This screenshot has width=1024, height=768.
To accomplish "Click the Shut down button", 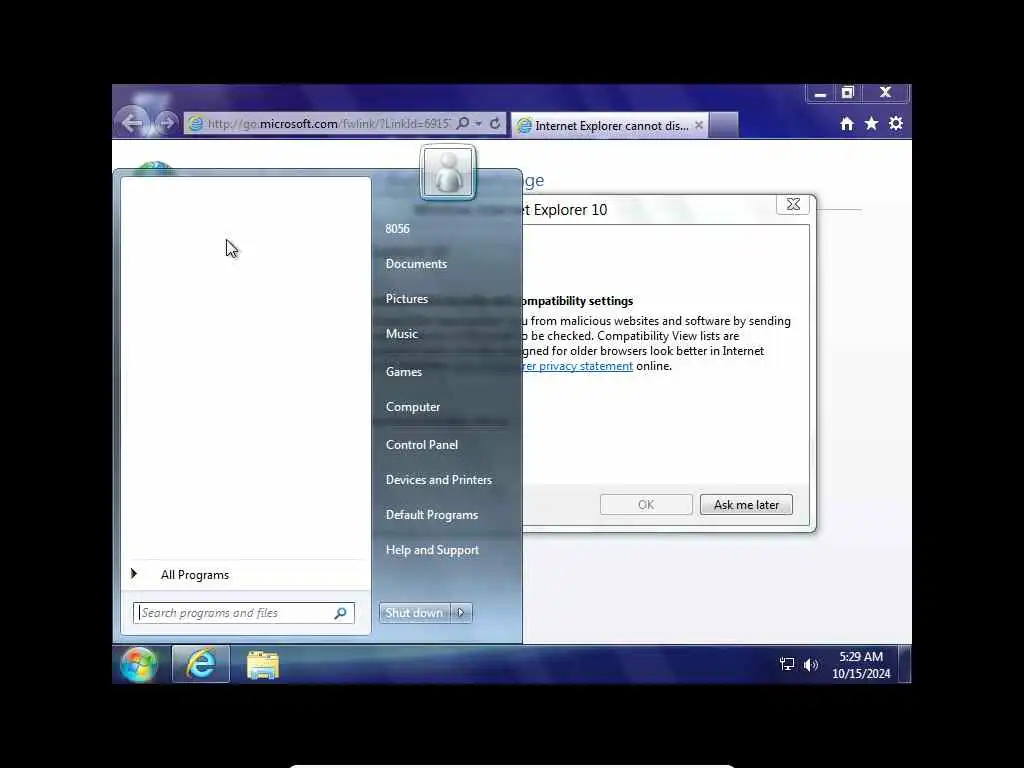I will pos(414,613).
